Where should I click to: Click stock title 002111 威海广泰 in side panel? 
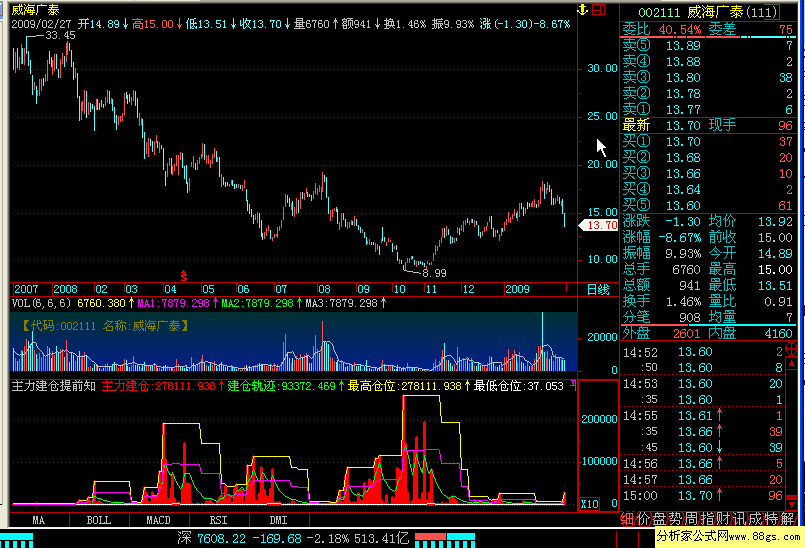[708, 12]
